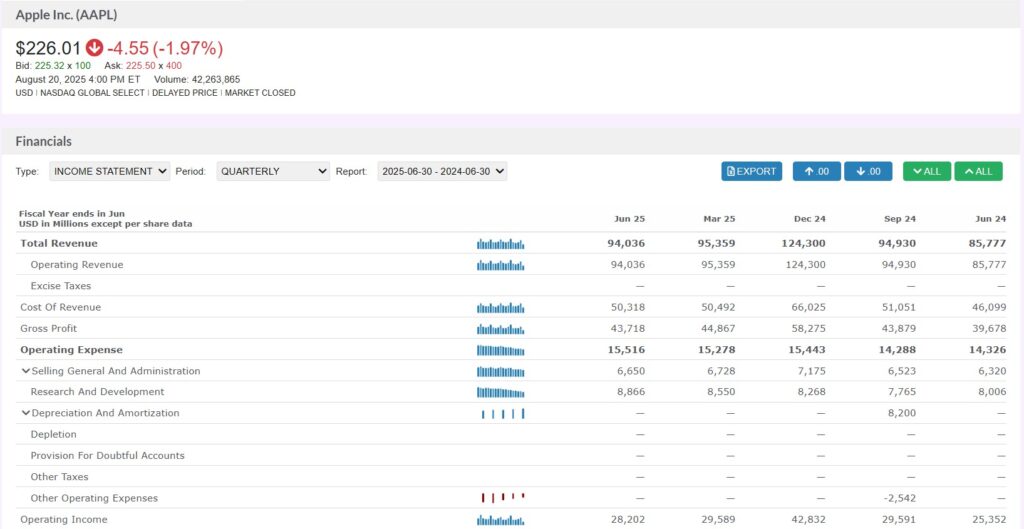Click Cost Of Revenue value 50,318
The image size is (1024, 529).
628,307
